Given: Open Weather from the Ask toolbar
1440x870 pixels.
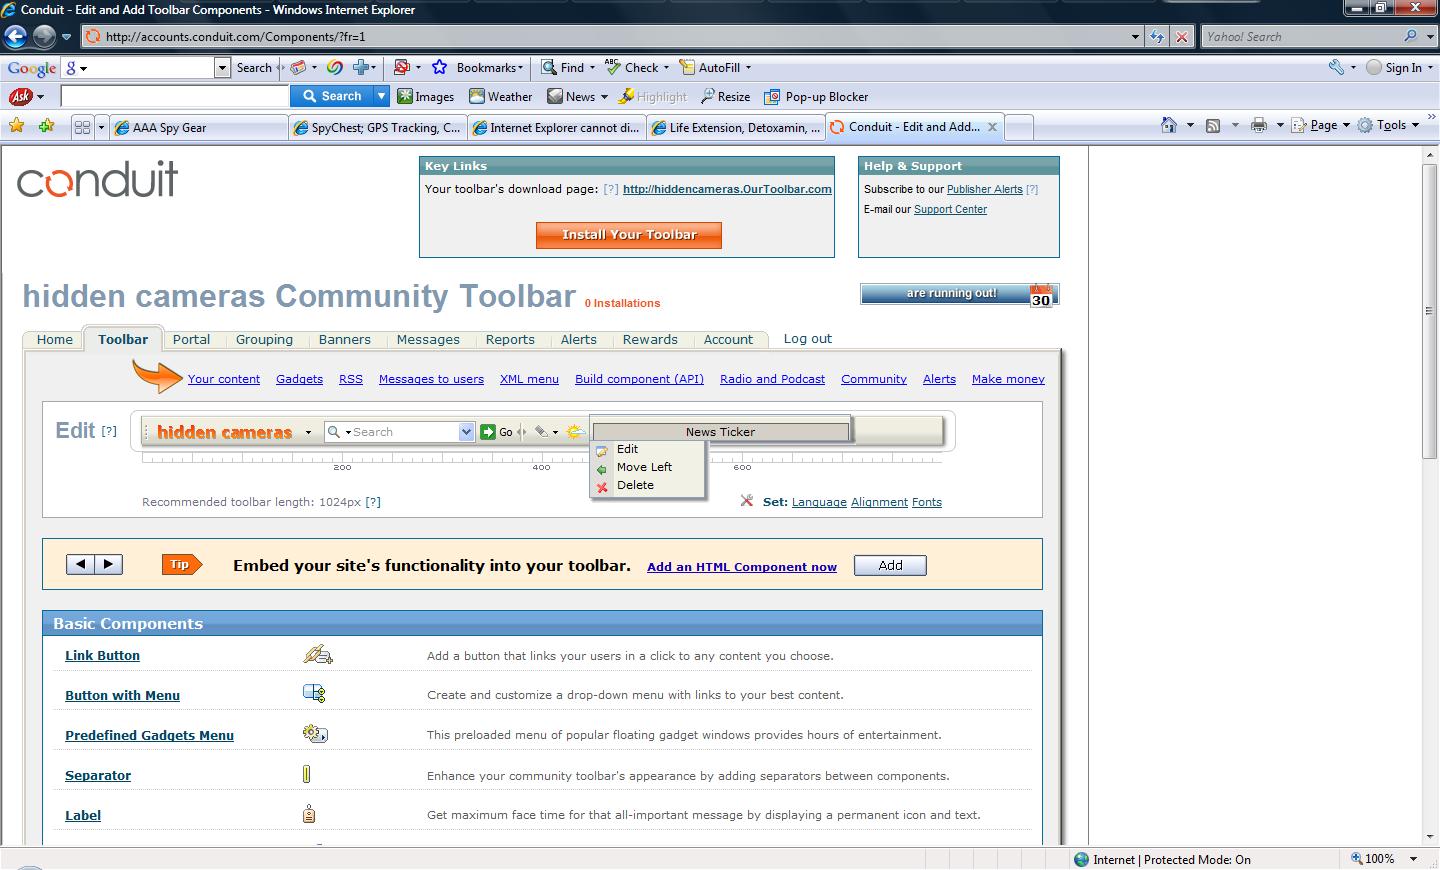Looking at the screenshot, I should tap(501, 96).
